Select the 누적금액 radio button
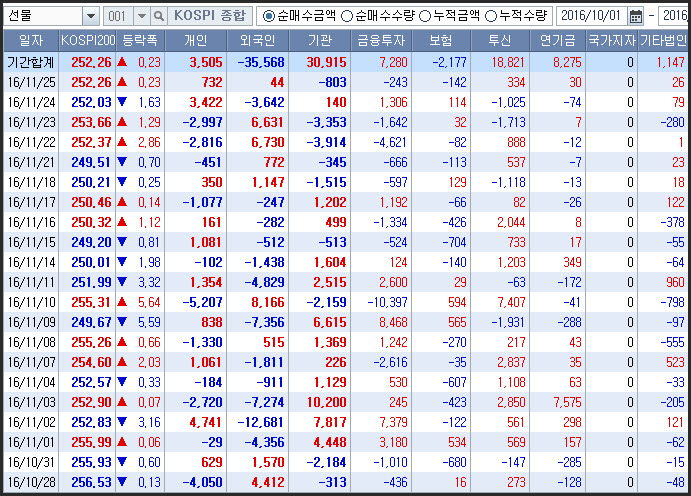 pyautogui.click(x=425, y=16)
